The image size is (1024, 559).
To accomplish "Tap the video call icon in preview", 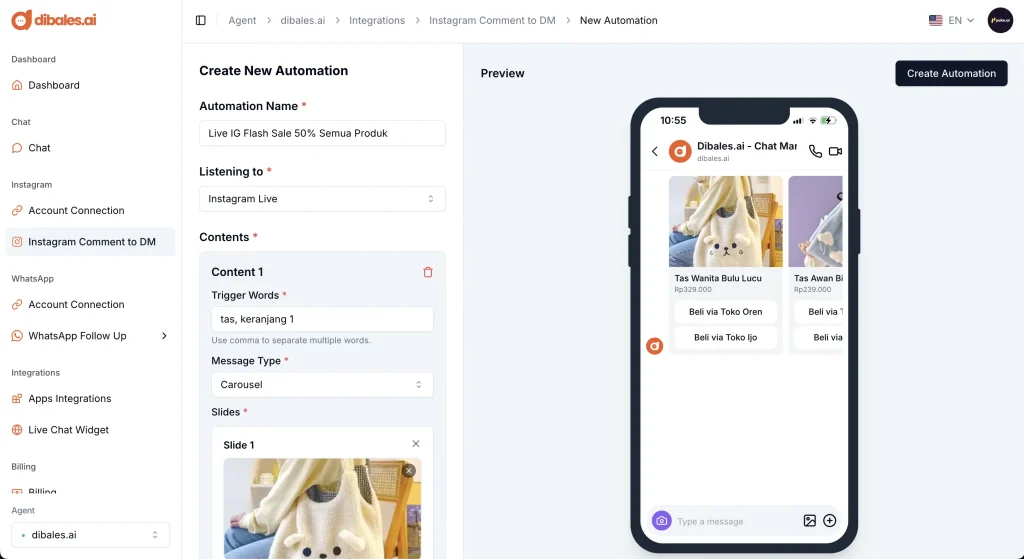I will point(835,151).
